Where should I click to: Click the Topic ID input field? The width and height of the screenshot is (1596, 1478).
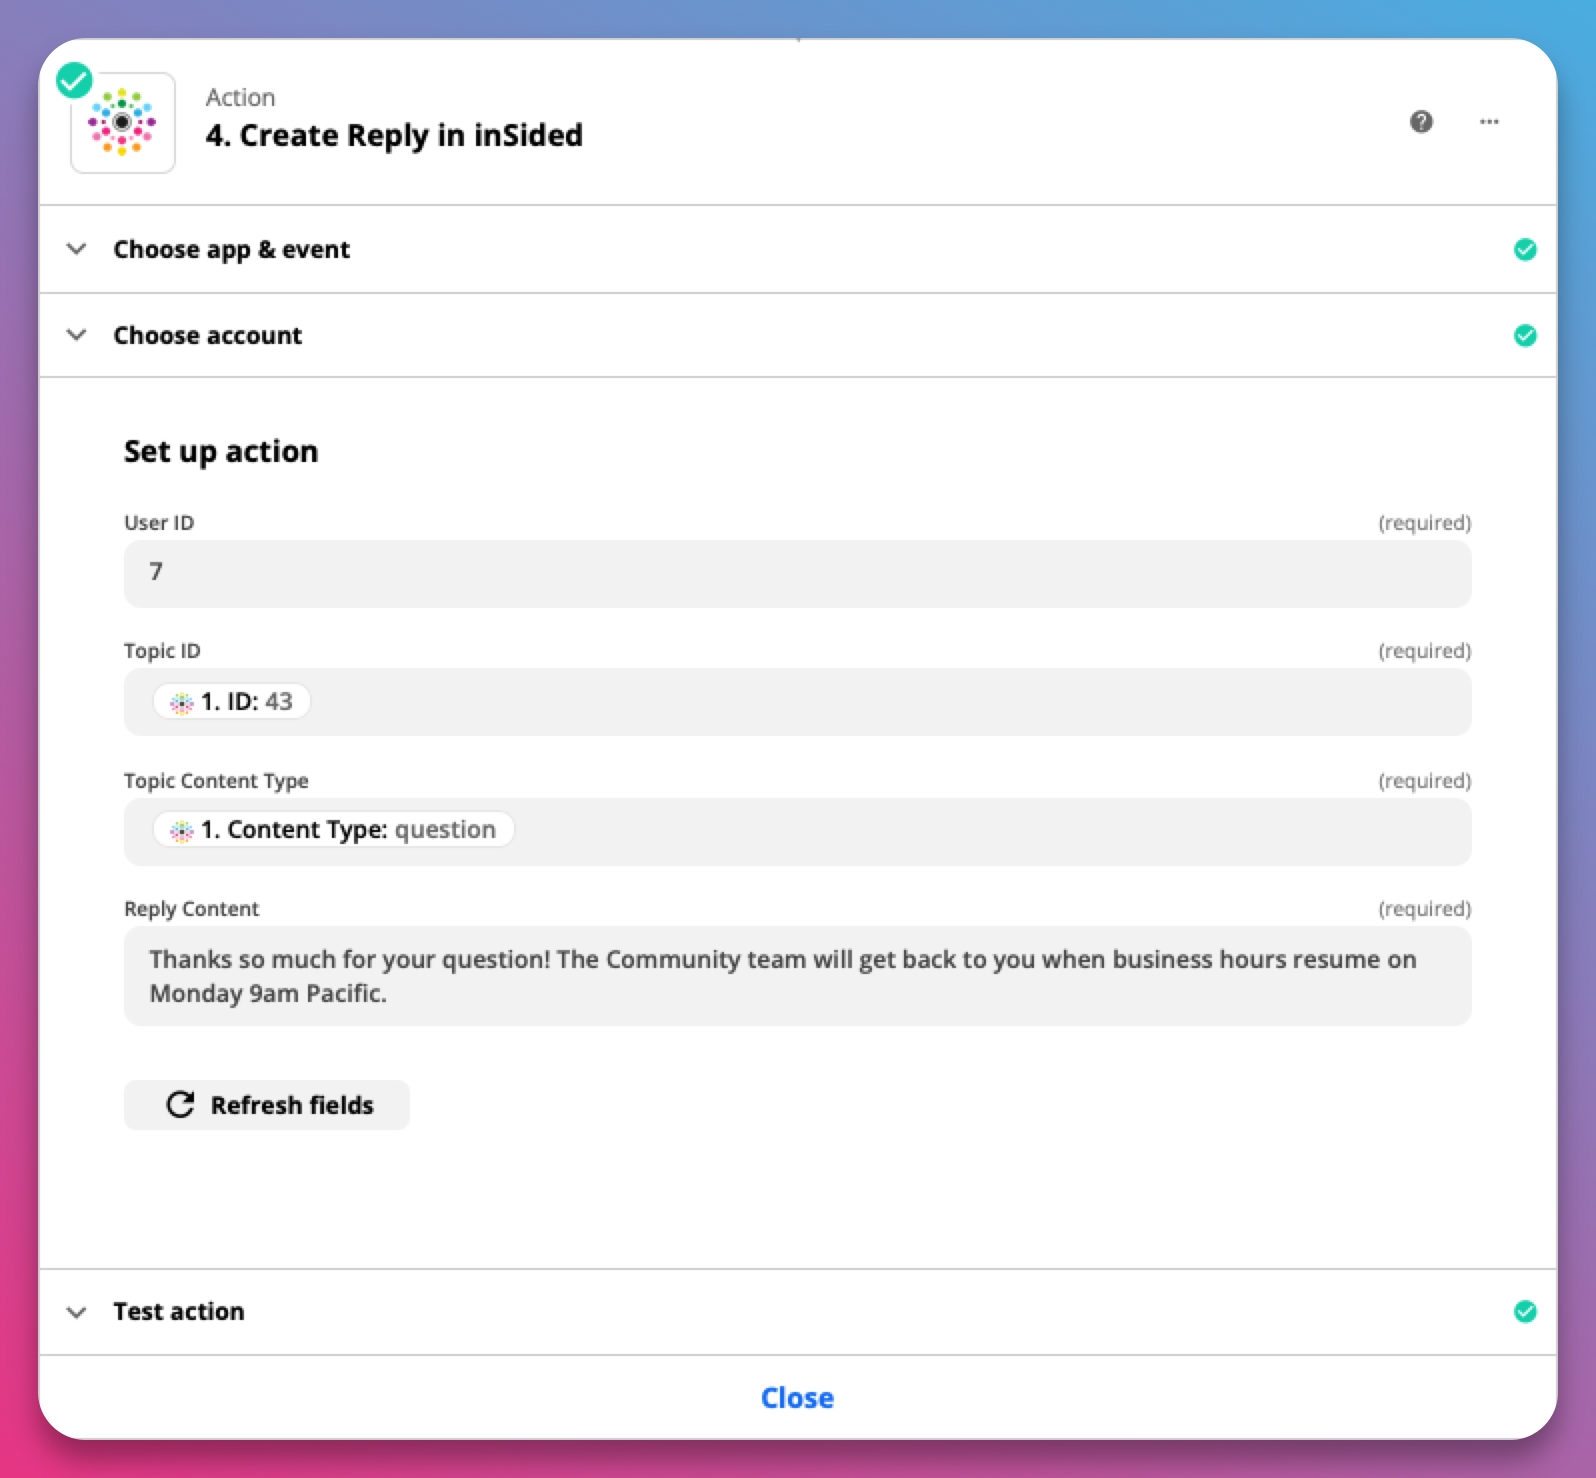click(x=797, y=702)
